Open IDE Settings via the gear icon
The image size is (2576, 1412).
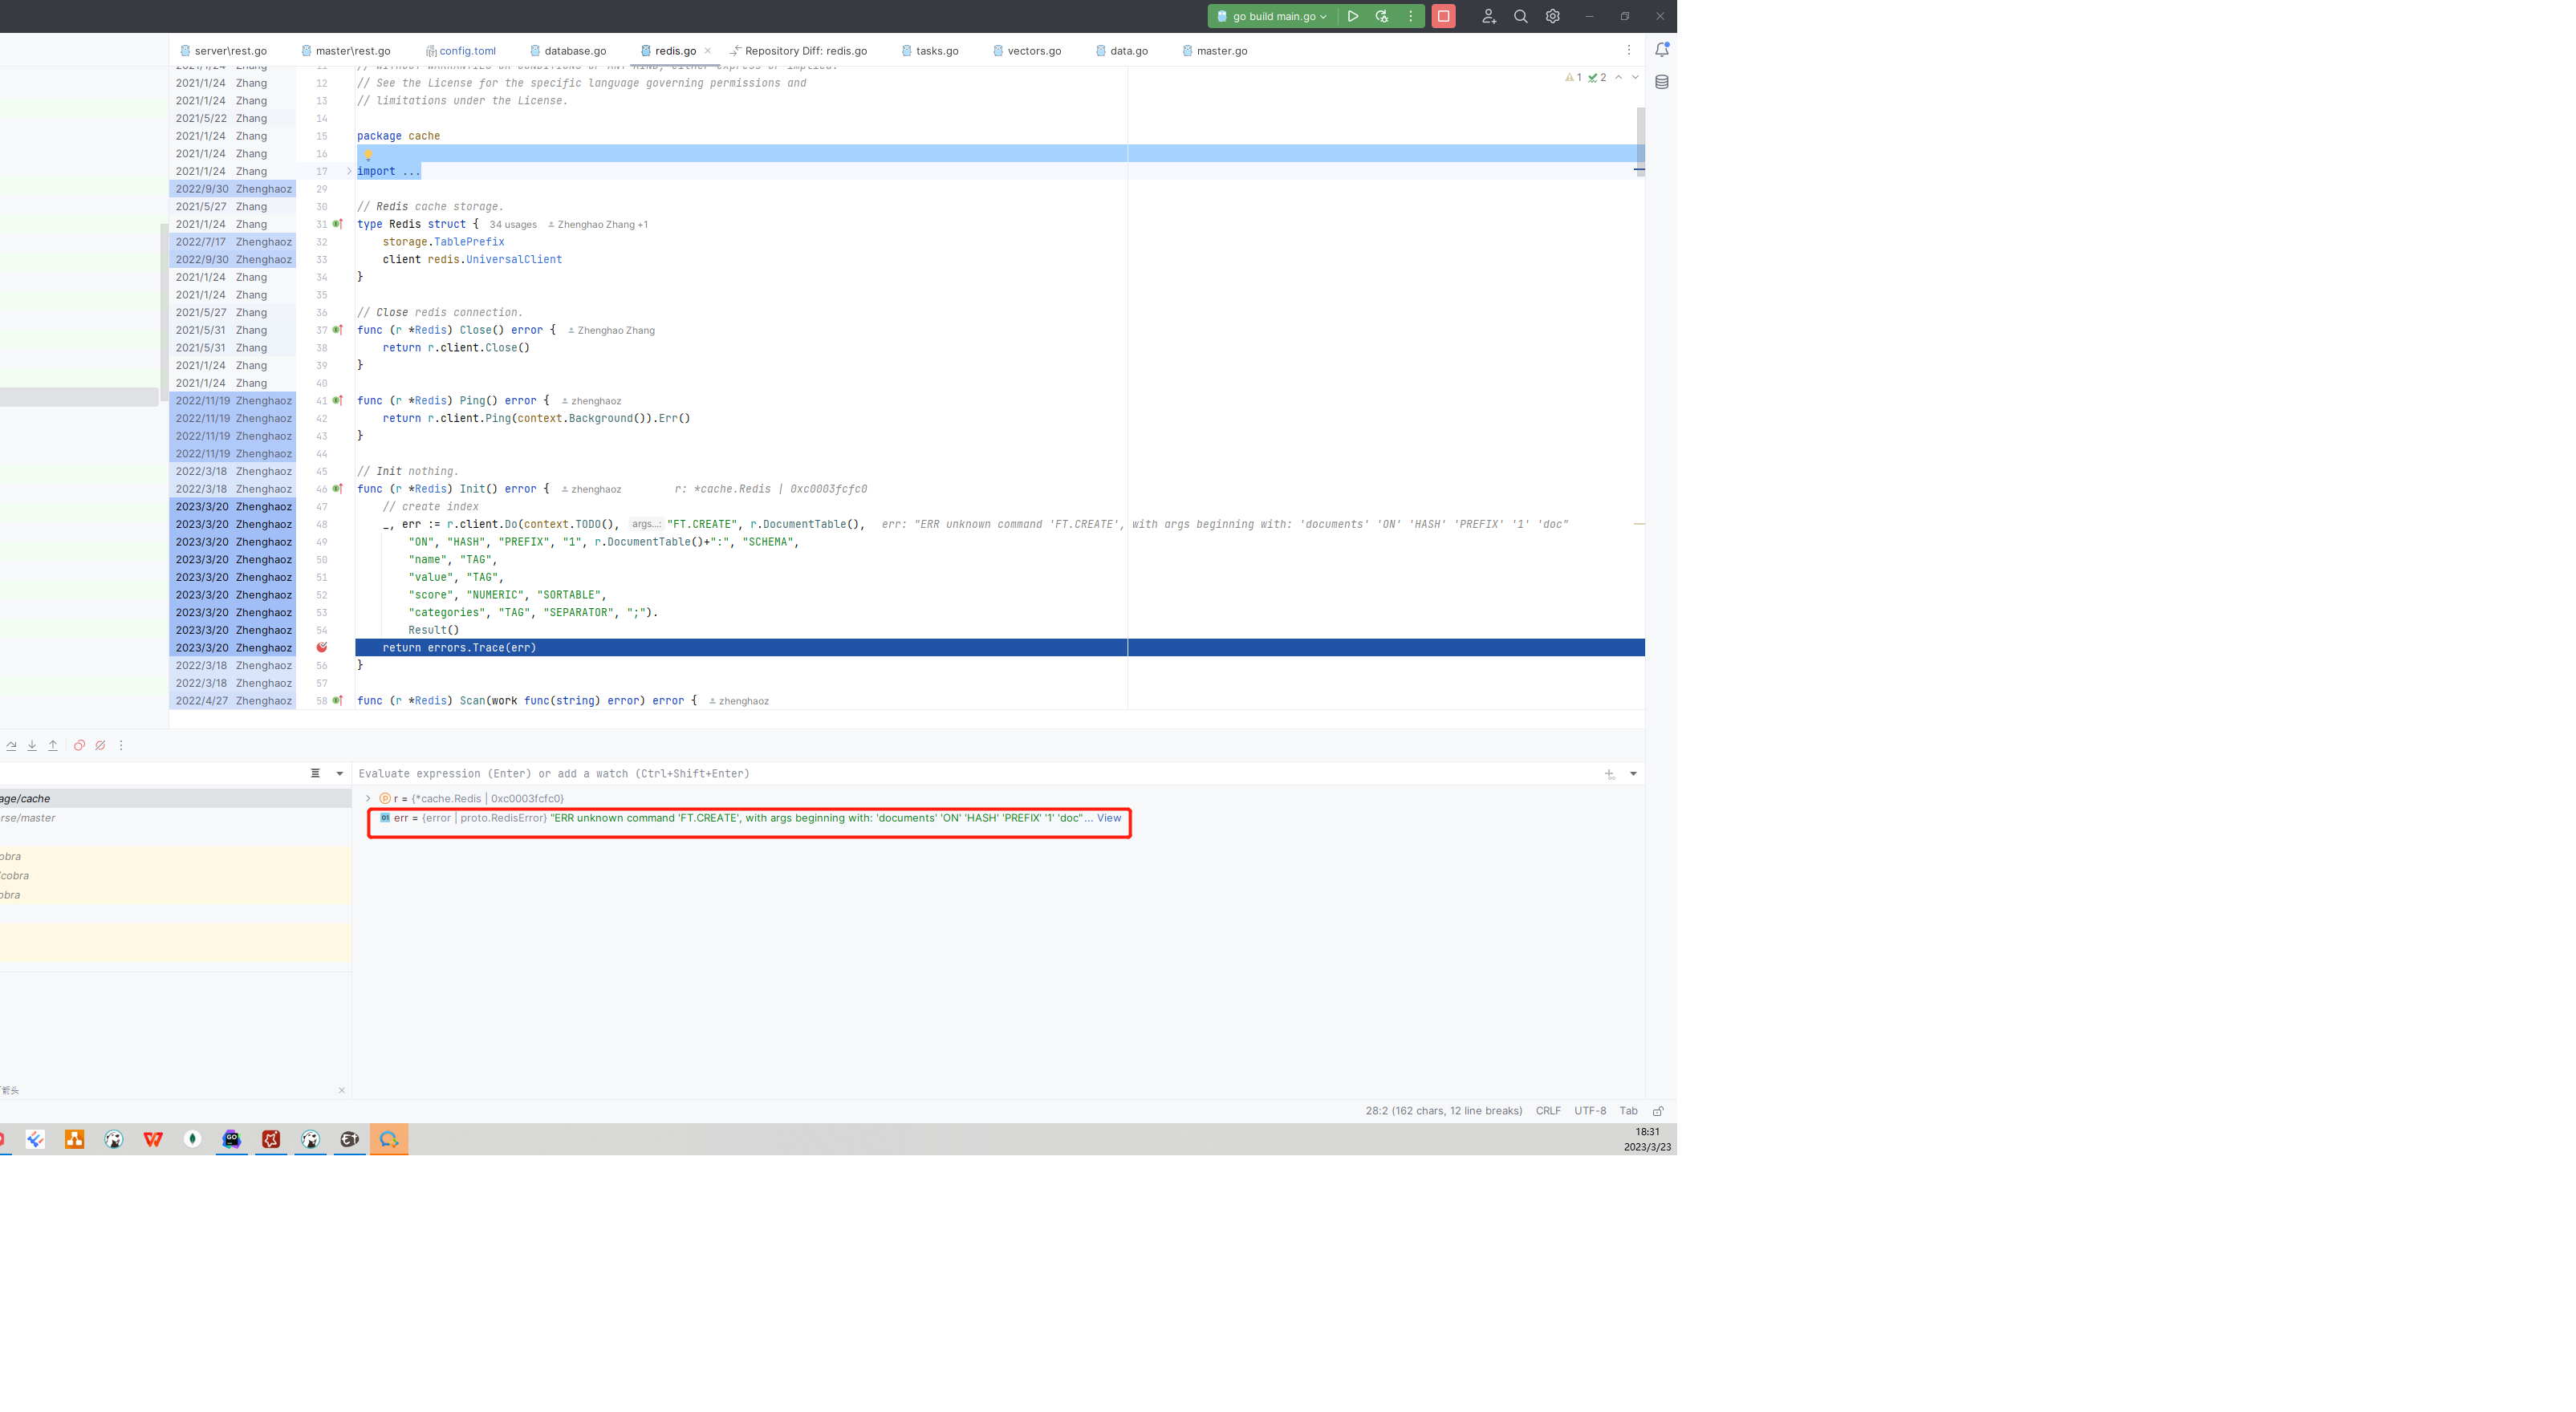pyautogui.click(x=1553, y=16)
